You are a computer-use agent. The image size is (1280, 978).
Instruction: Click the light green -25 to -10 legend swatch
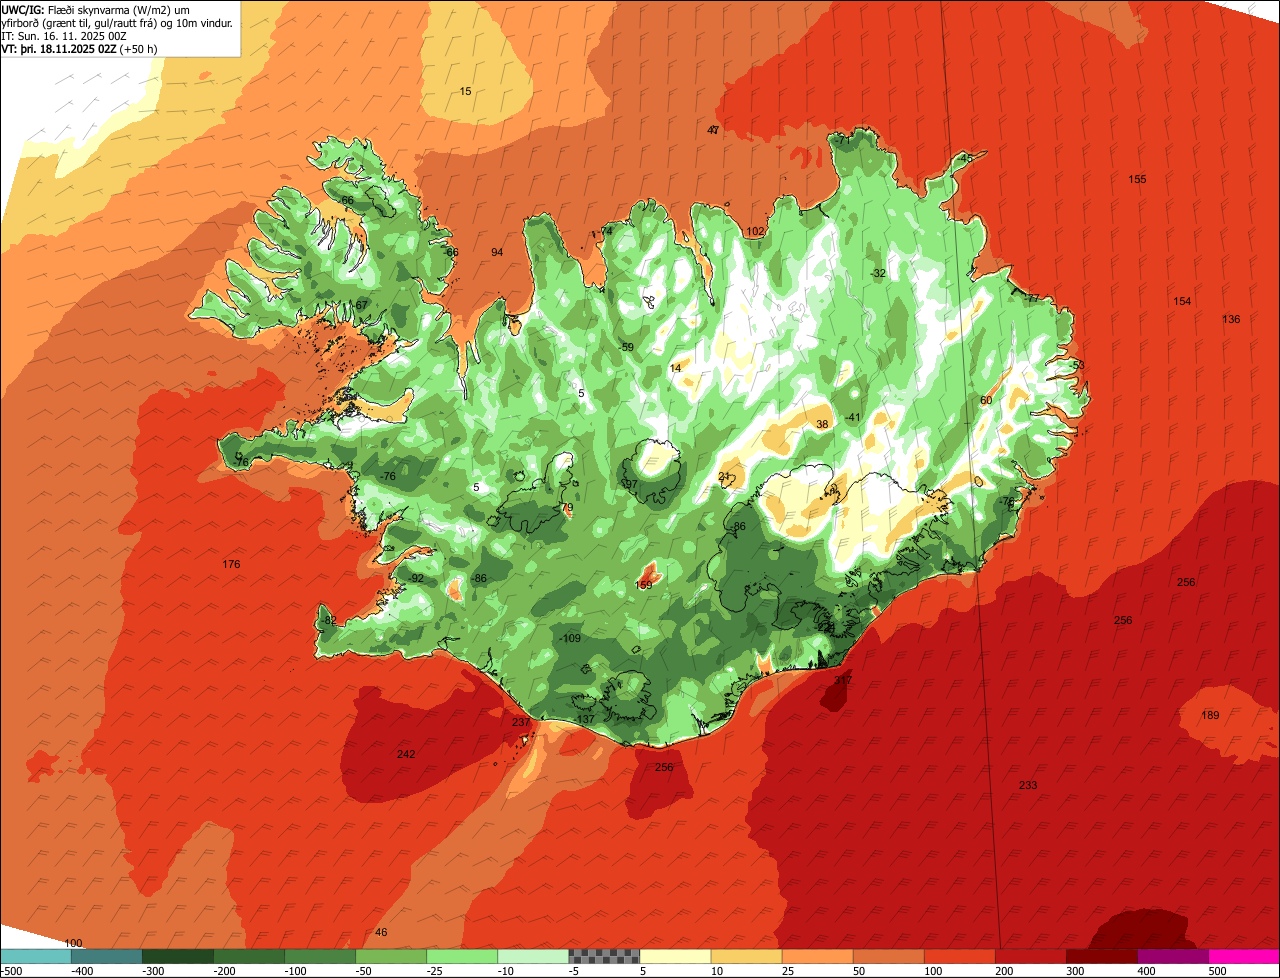point(462,956)
